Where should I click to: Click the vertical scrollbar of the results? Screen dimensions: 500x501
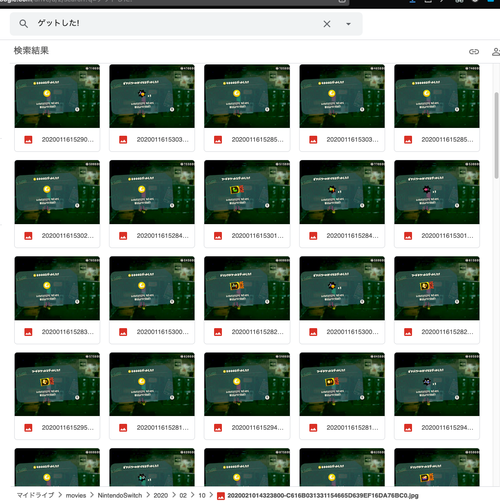(x=496, y=136)
